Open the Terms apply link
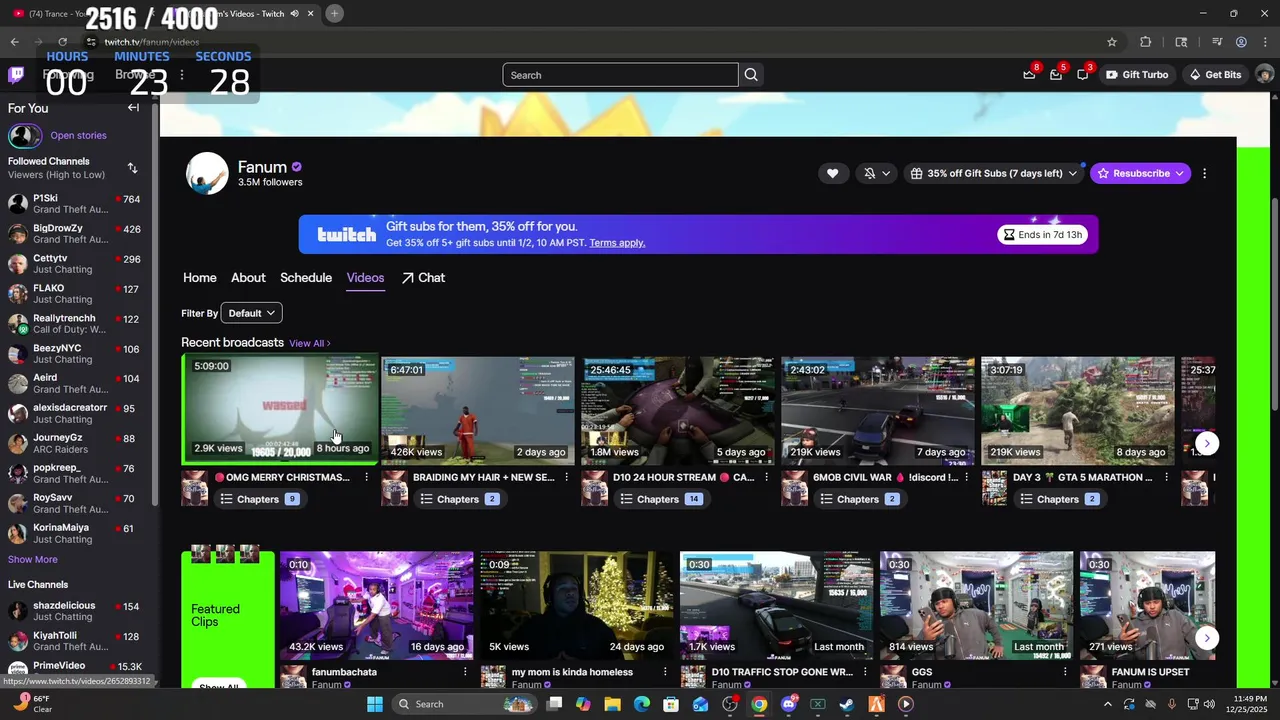 pos(617,243)
